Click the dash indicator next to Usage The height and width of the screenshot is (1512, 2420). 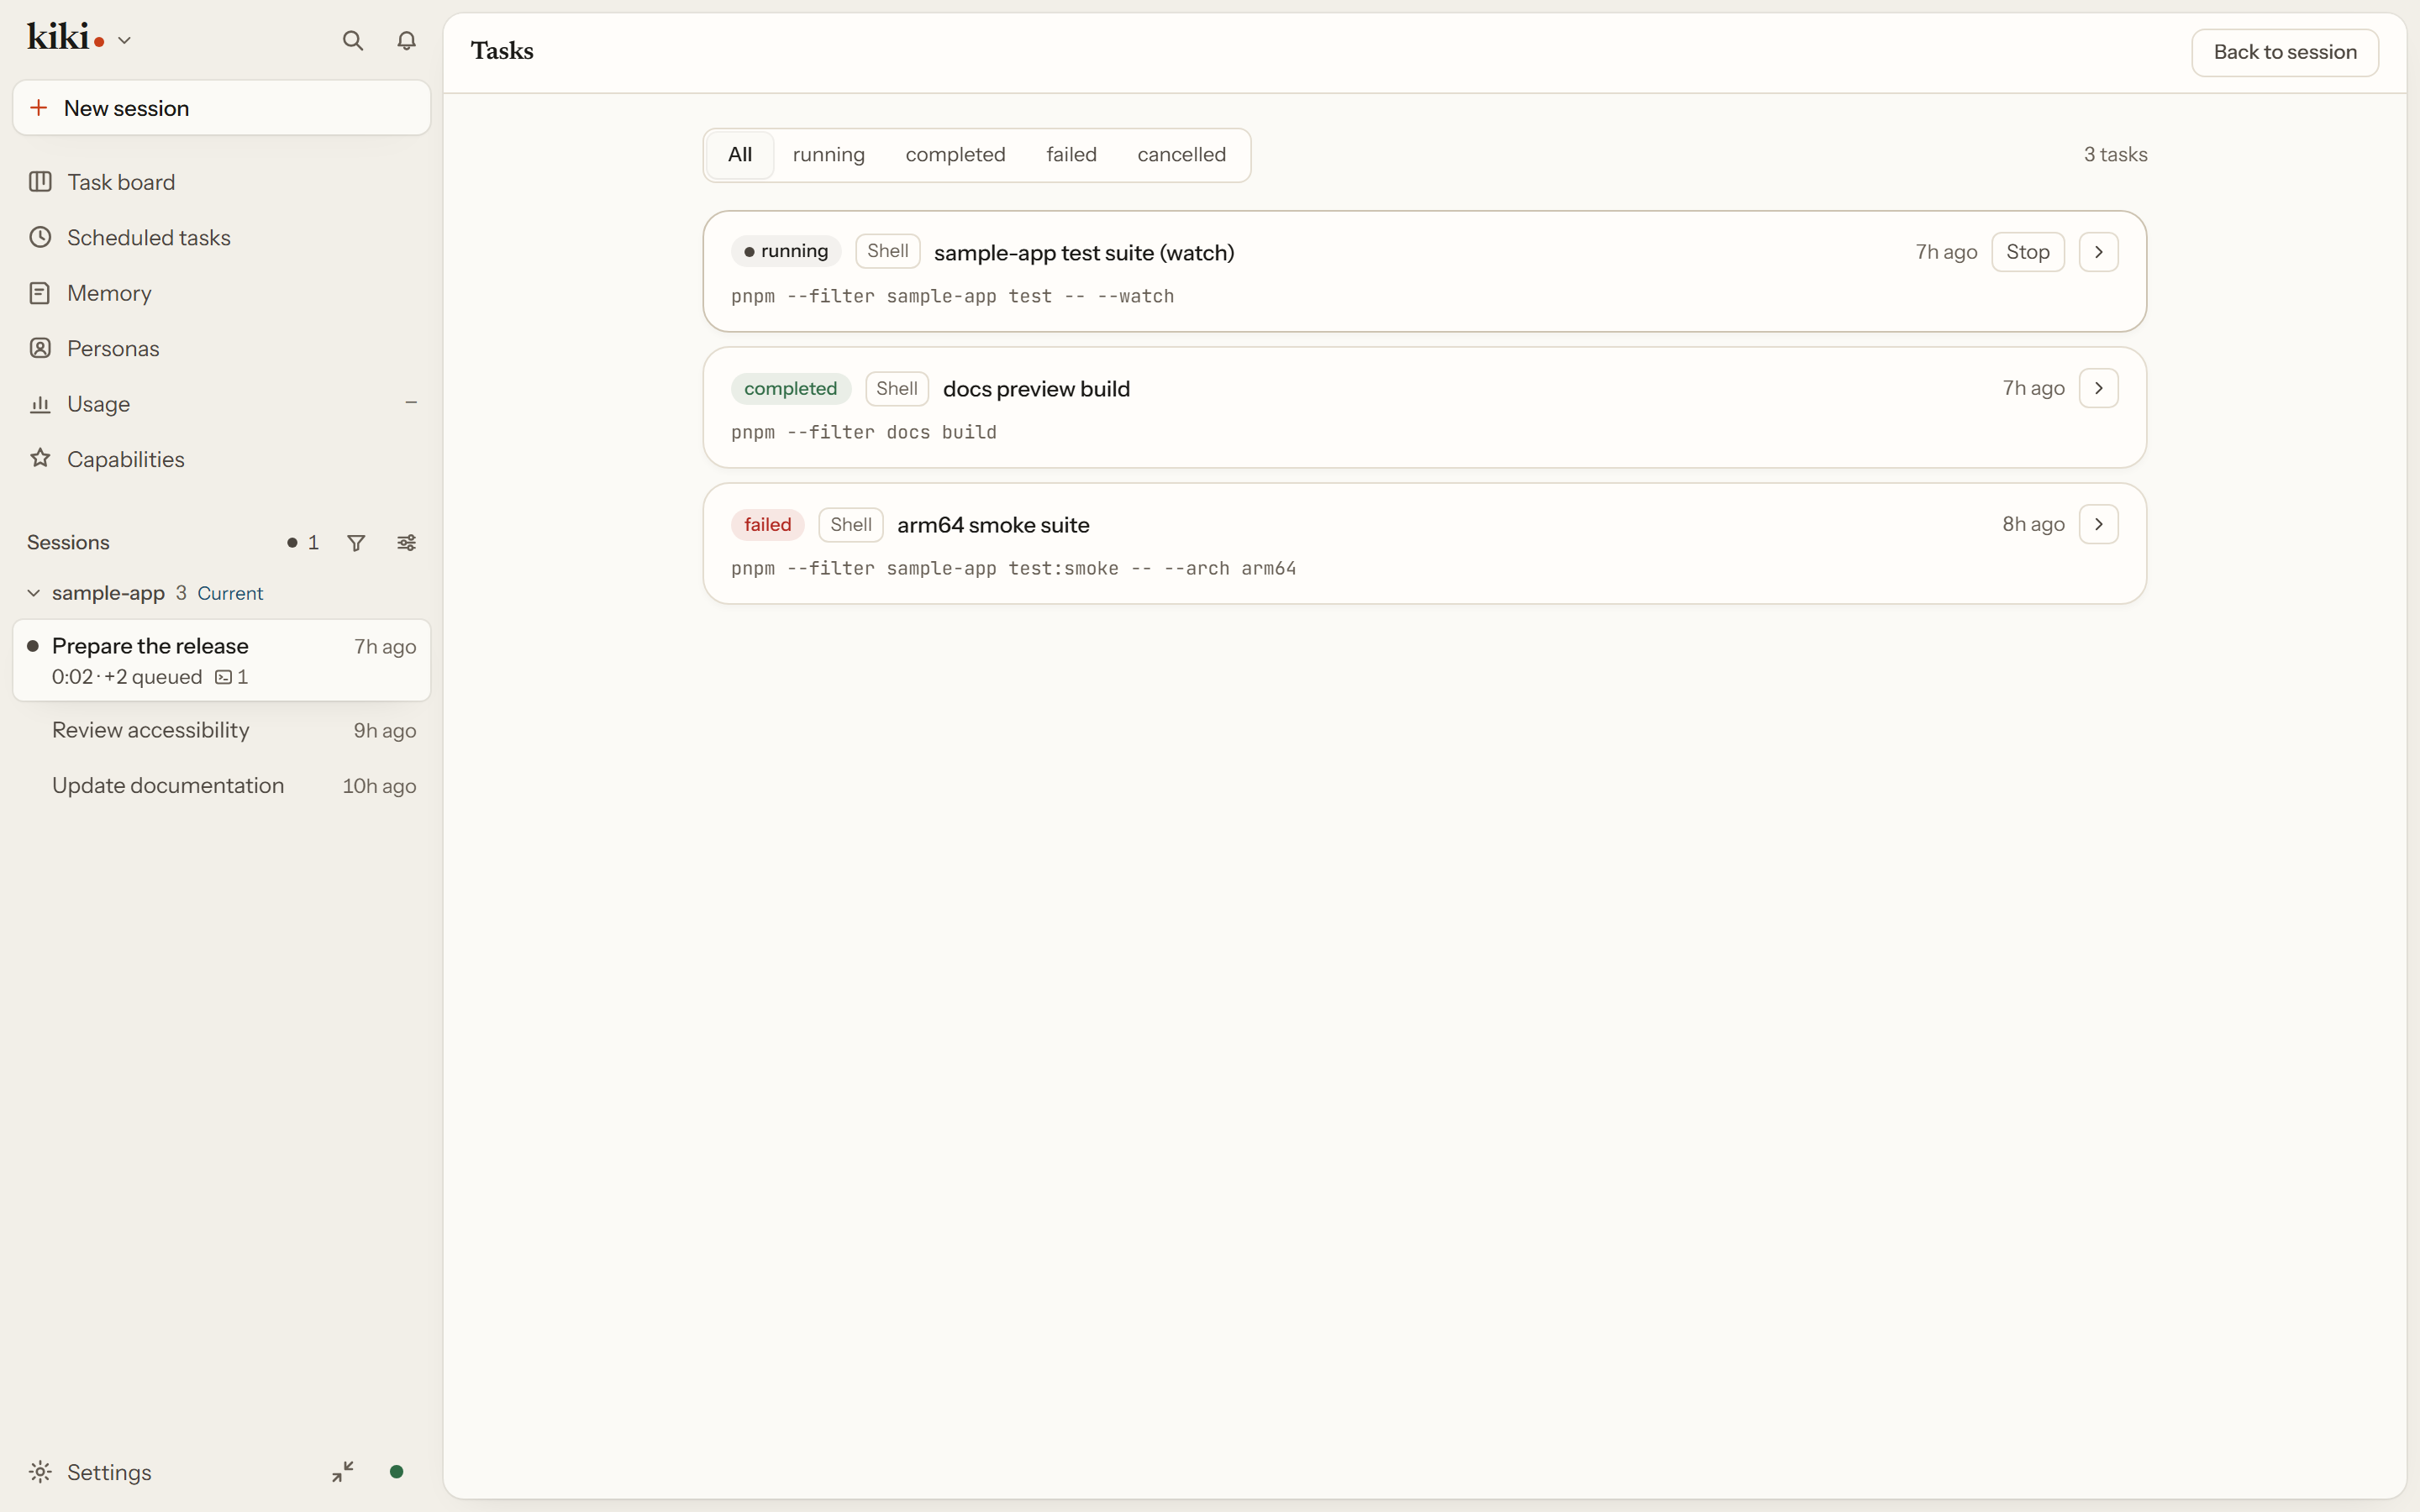[411, 403]
